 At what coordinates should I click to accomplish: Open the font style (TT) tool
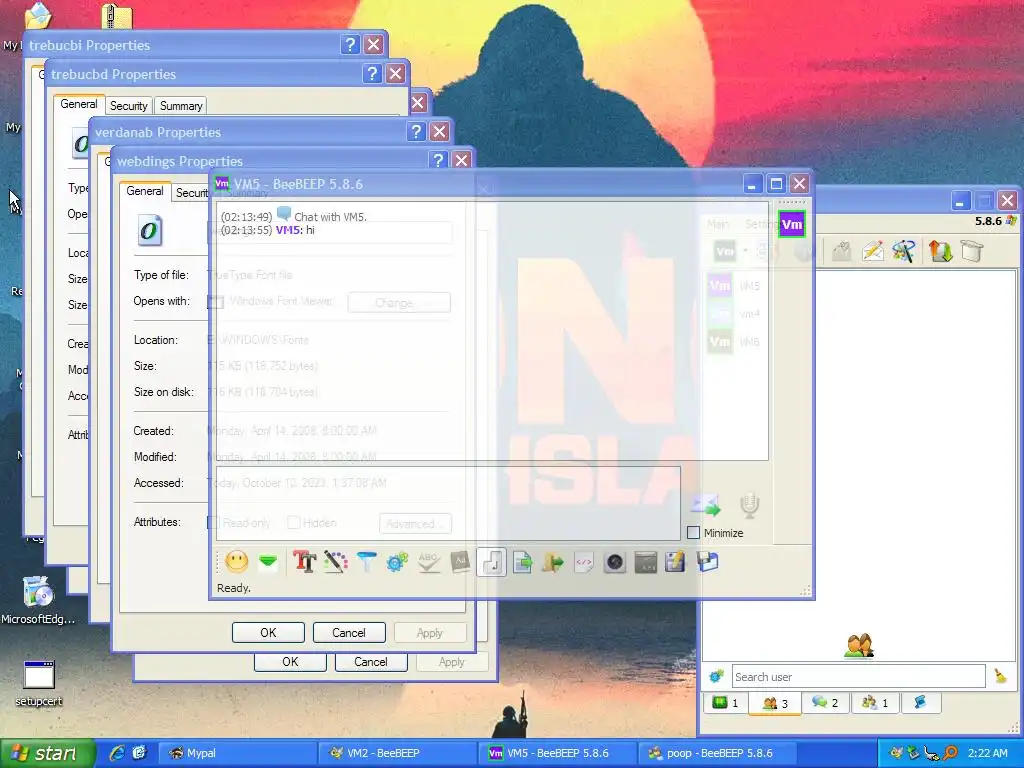(x=304, y=562)
